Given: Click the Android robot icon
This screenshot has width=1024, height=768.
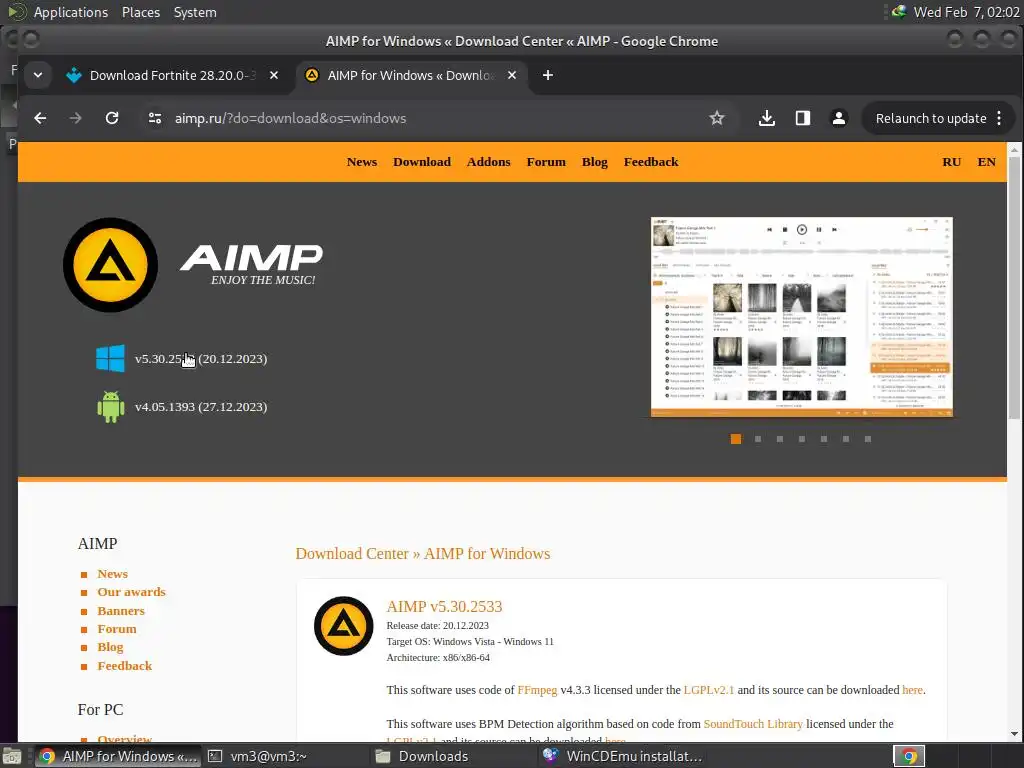Looking at the screenshot, I should [110, 407].
